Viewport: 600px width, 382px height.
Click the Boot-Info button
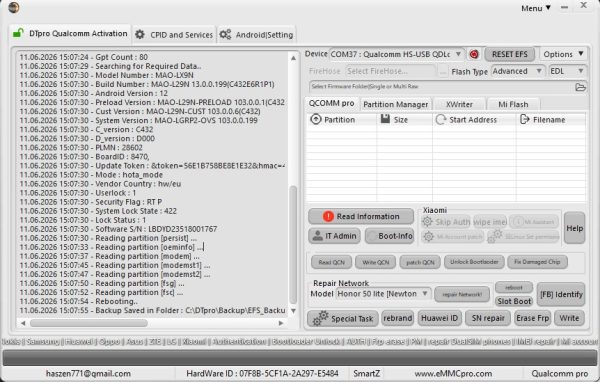[x=390, y=236]
